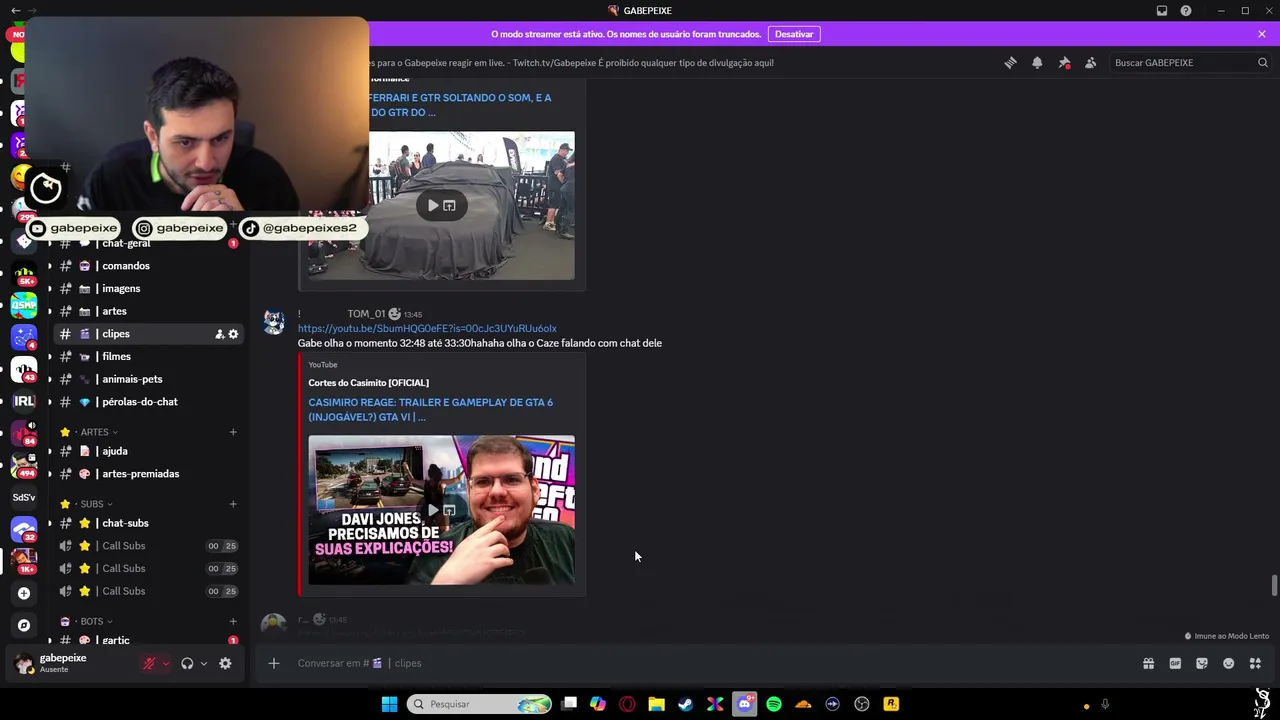Create a channel in ARTES category
The height and width of the screenshot is (720, 1280).
[233, 432]
